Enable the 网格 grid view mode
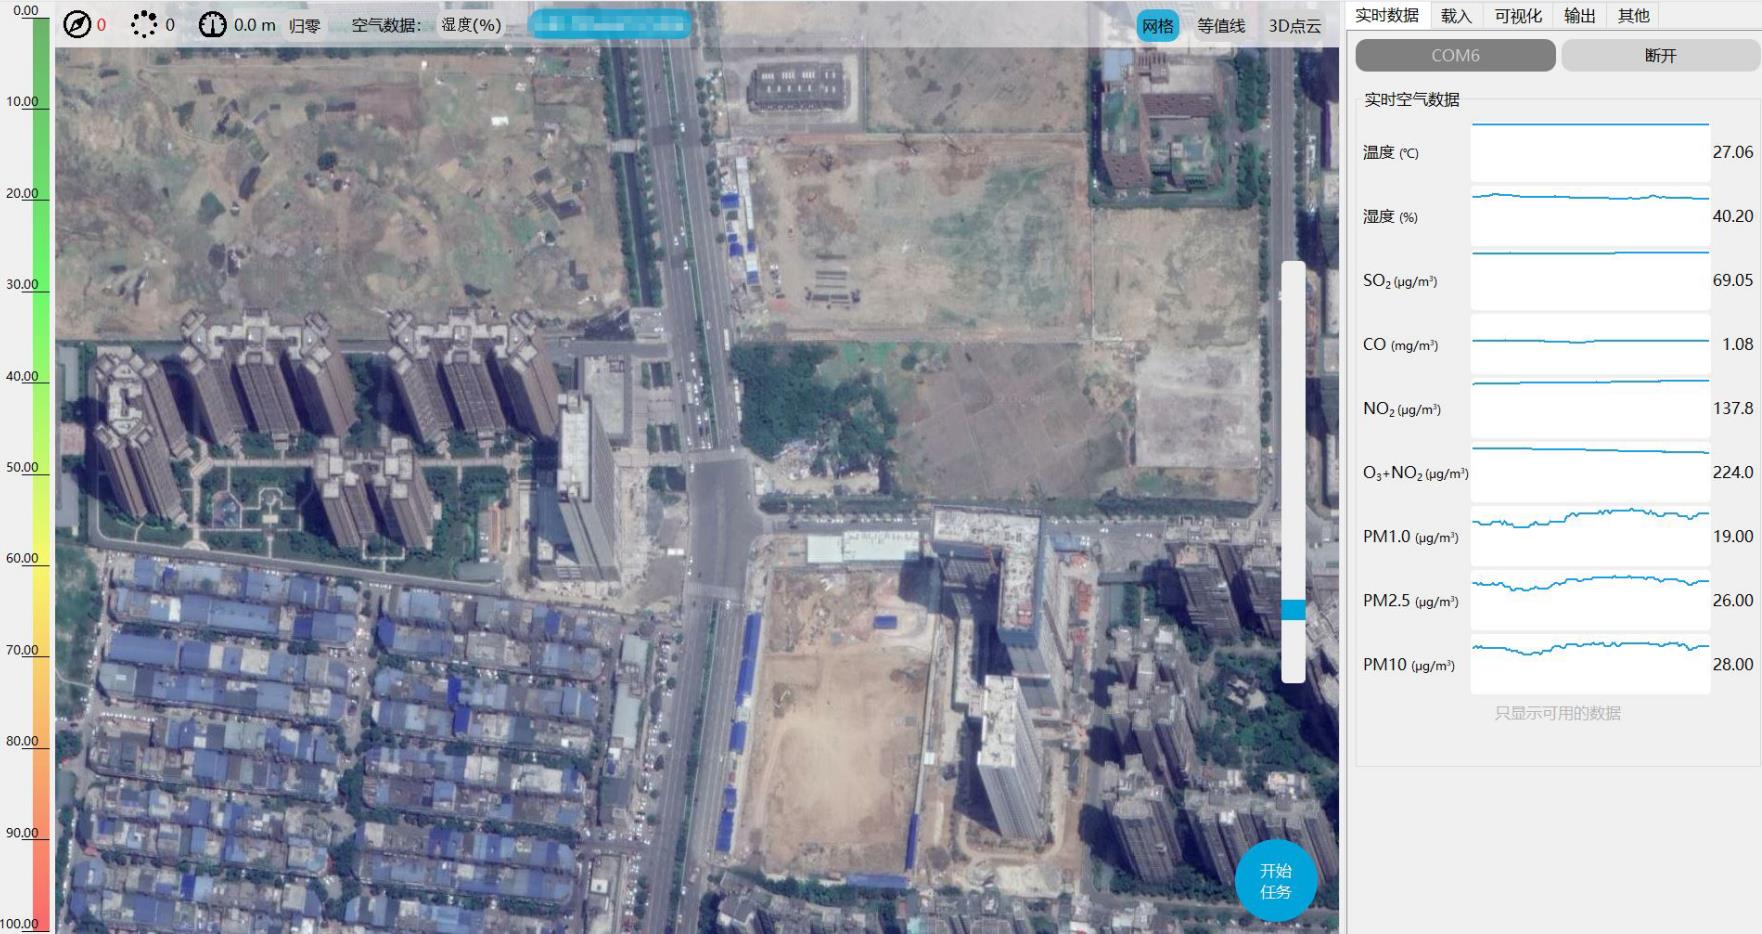The width and height of the screenshot is (1762, 934). pos(1160,25)
